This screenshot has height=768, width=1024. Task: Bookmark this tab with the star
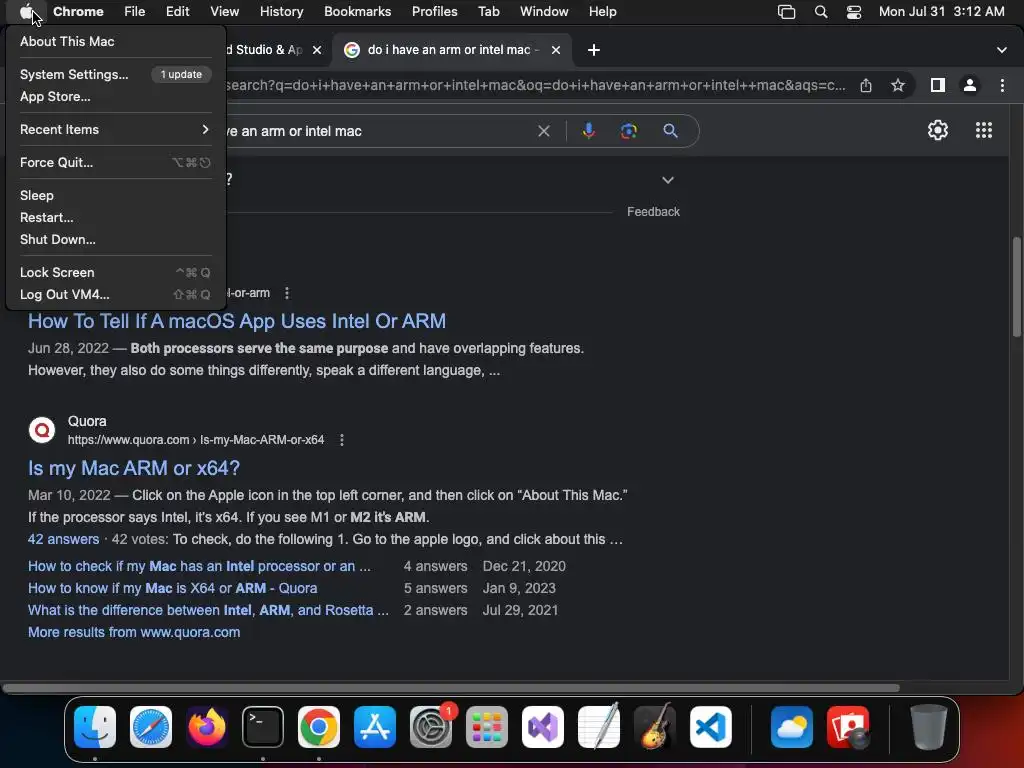[x=898, y=85]
